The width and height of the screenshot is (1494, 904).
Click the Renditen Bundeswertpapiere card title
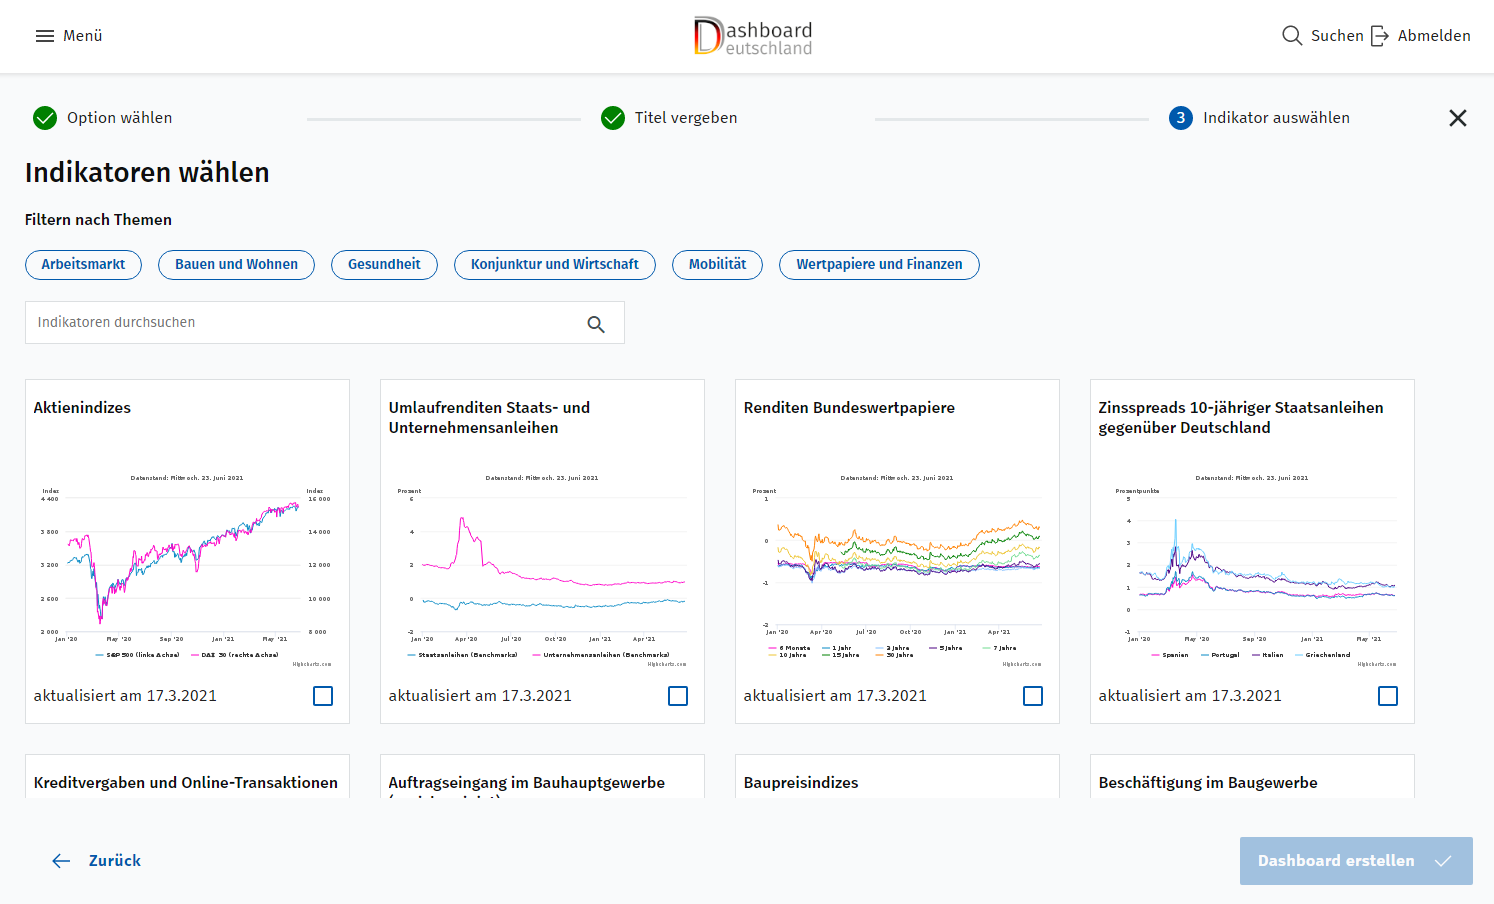(x=849, y=408)
